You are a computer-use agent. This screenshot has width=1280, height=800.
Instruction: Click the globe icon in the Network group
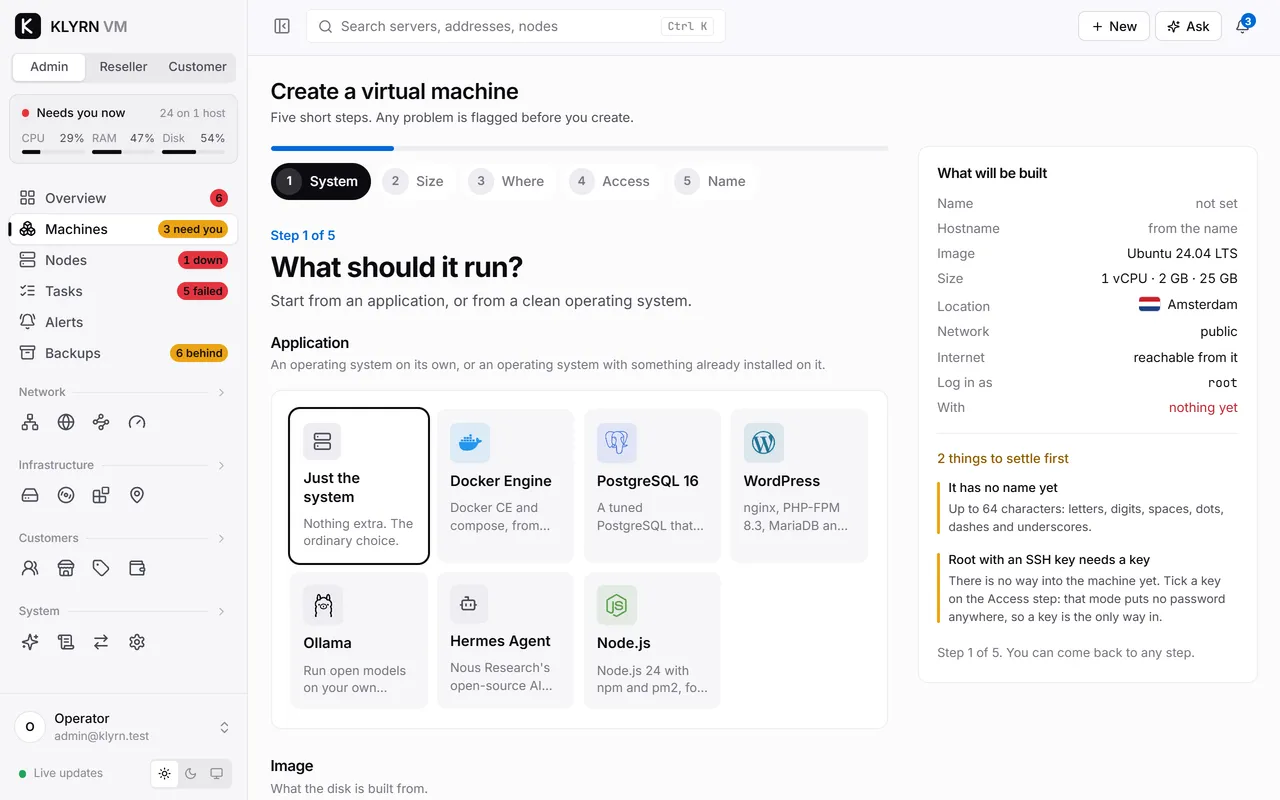pyautogui.click(x=66, y=422)
